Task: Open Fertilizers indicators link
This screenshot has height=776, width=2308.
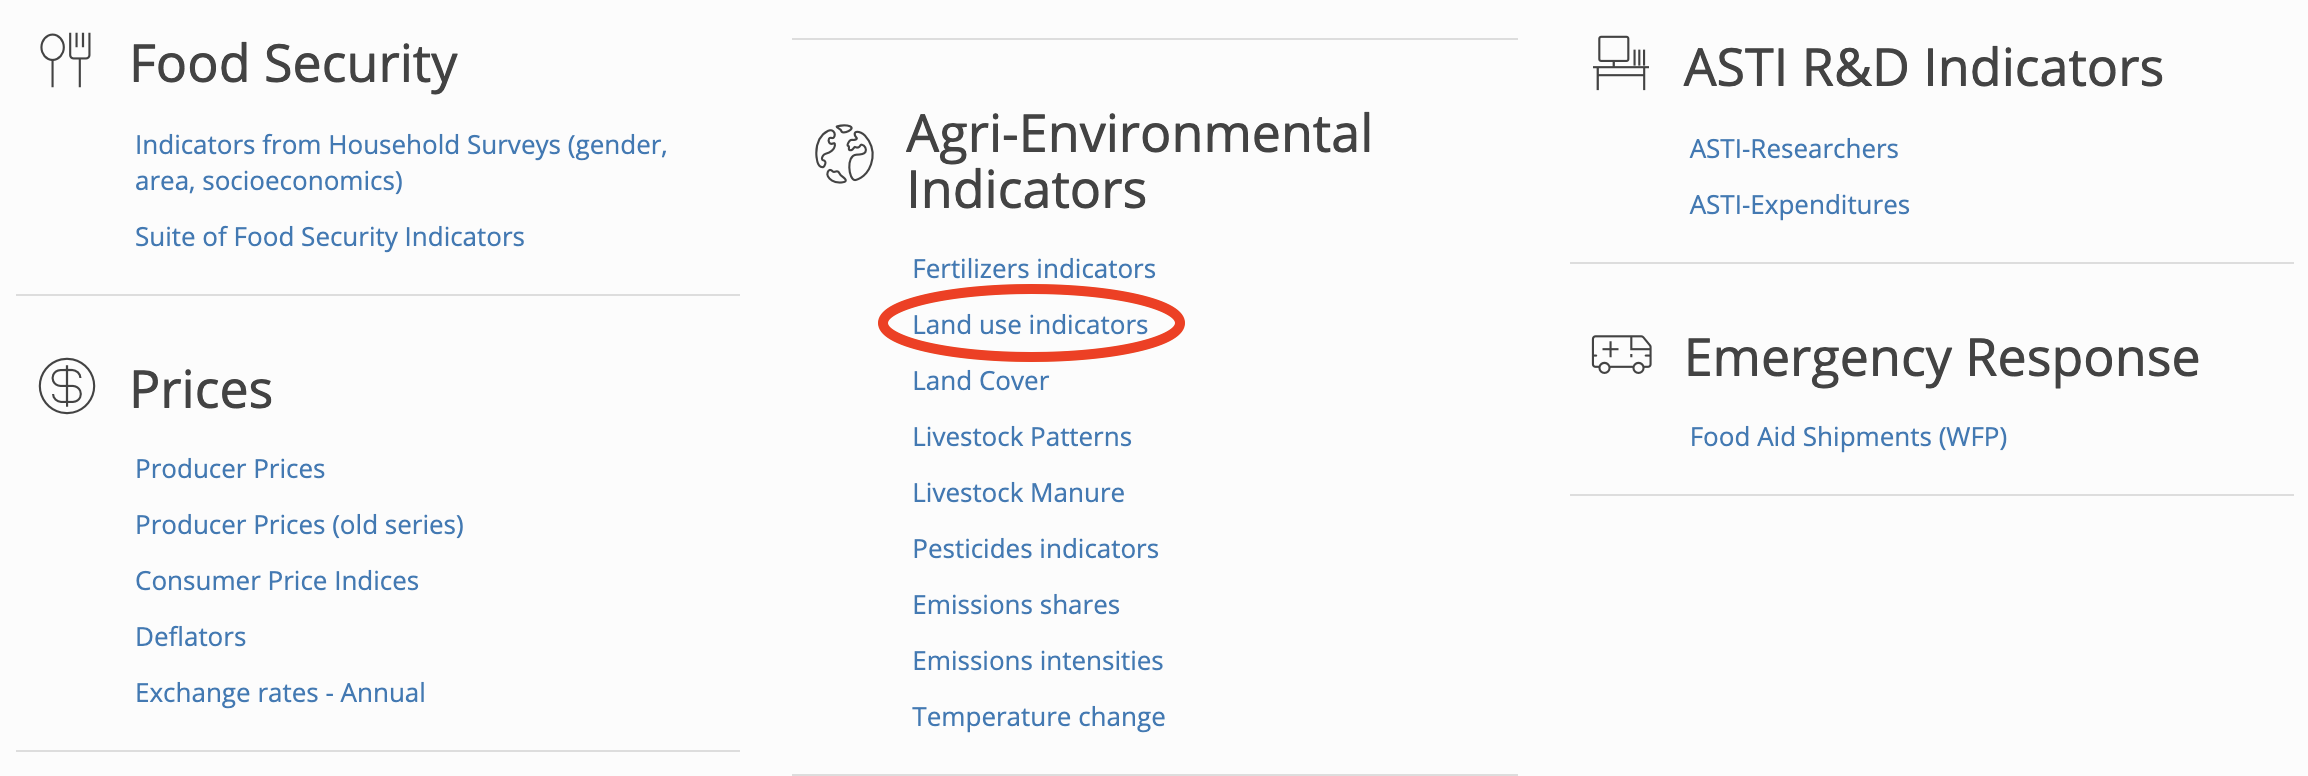Action: (1034, 269)
